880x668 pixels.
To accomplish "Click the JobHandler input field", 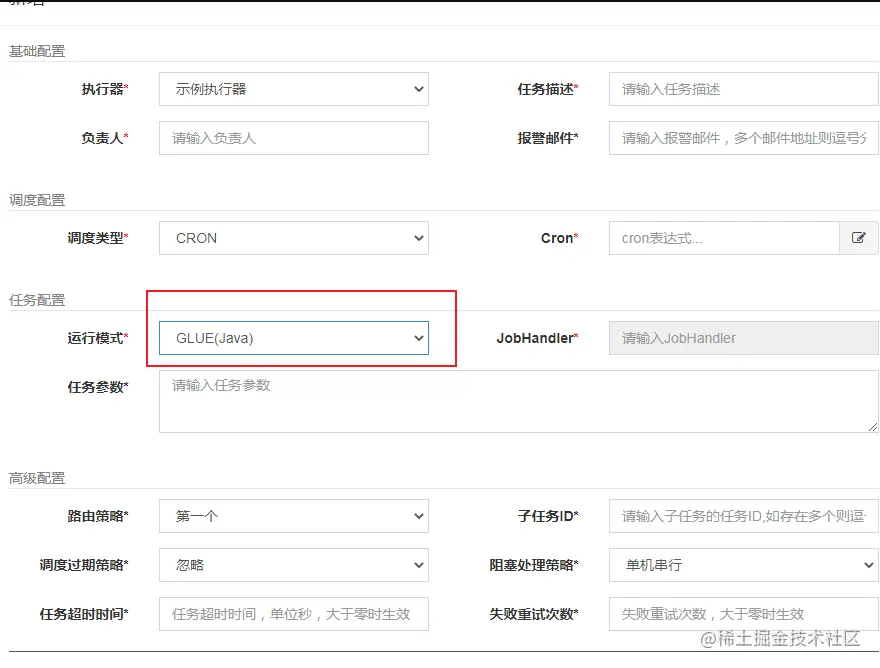I will tap(743, 338).
